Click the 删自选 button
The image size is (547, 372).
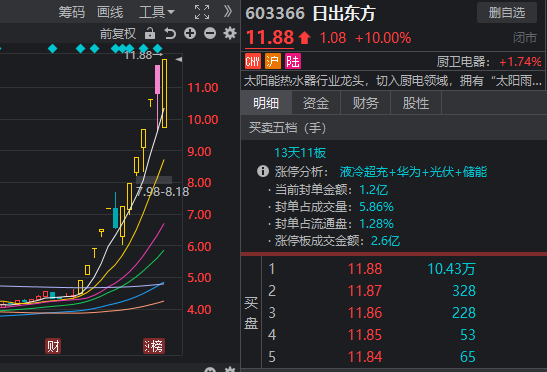pyautogui.click(x=507, y=13)
